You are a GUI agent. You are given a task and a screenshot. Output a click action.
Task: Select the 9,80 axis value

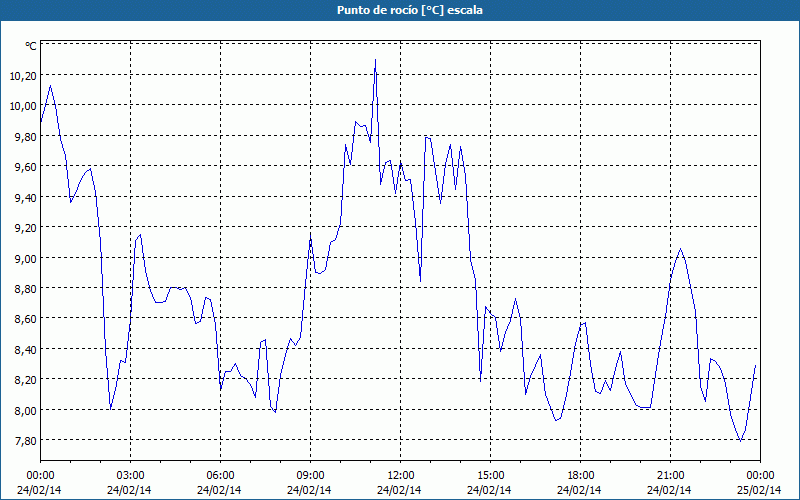pos(26,136)
